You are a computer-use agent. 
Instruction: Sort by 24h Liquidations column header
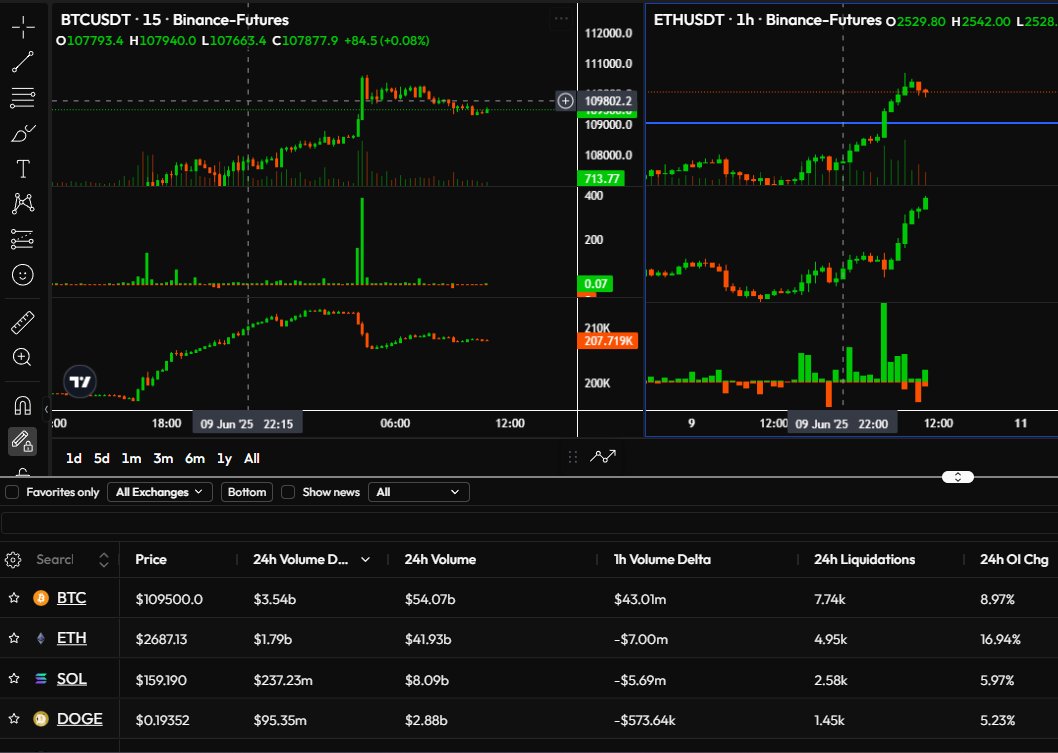(x=864, y=559)
